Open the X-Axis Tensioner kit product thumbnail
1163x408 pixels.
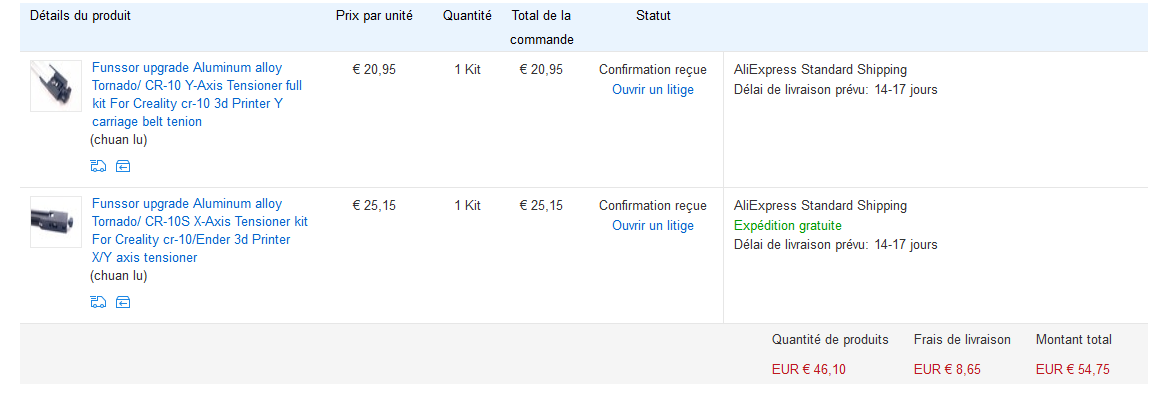56,222
